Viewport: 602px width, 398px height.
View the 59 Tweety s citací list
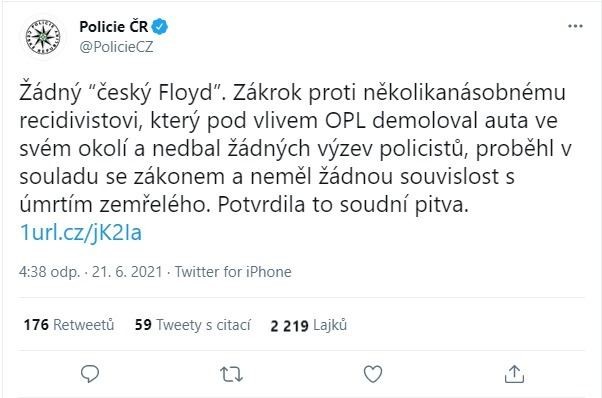(x=193, y=325)
